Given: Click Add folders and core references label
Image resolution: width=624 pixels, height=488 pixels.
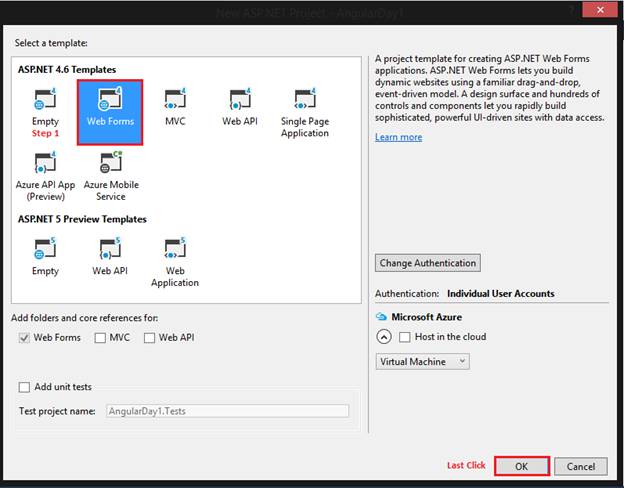Looking at the screenshot, I should coord(84,318).
